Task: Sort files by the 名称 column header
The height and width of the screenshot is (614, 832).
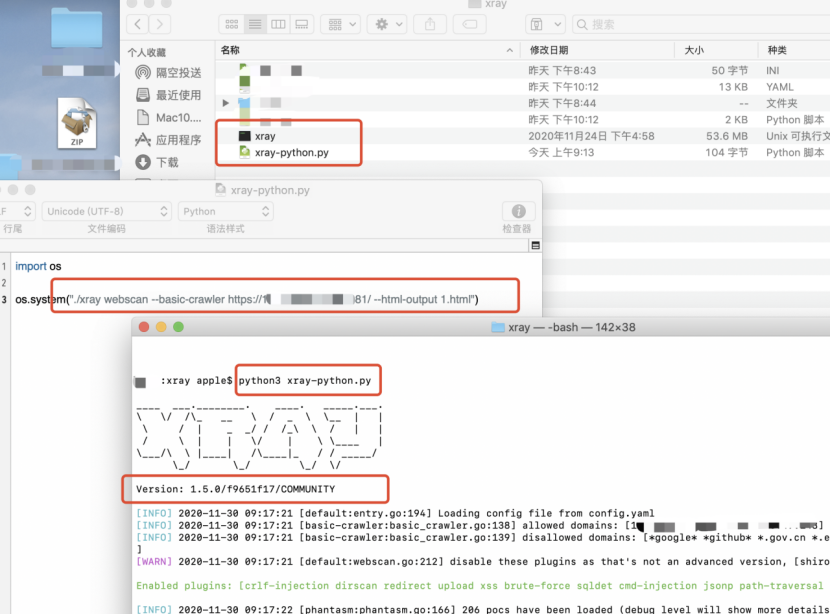Action: point(366,50)
